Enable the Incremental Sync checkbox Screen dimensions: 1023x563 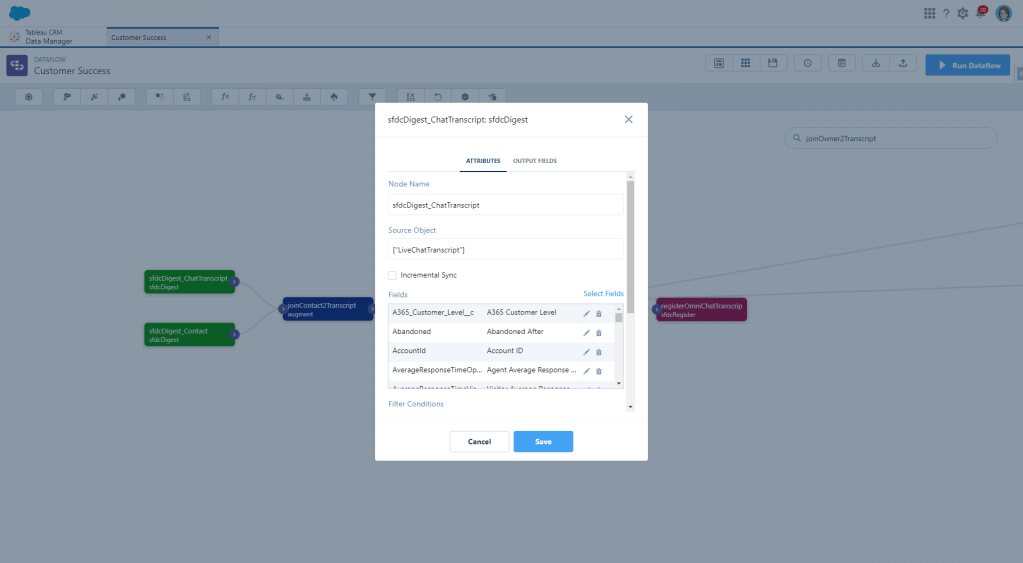coord(392,275)
